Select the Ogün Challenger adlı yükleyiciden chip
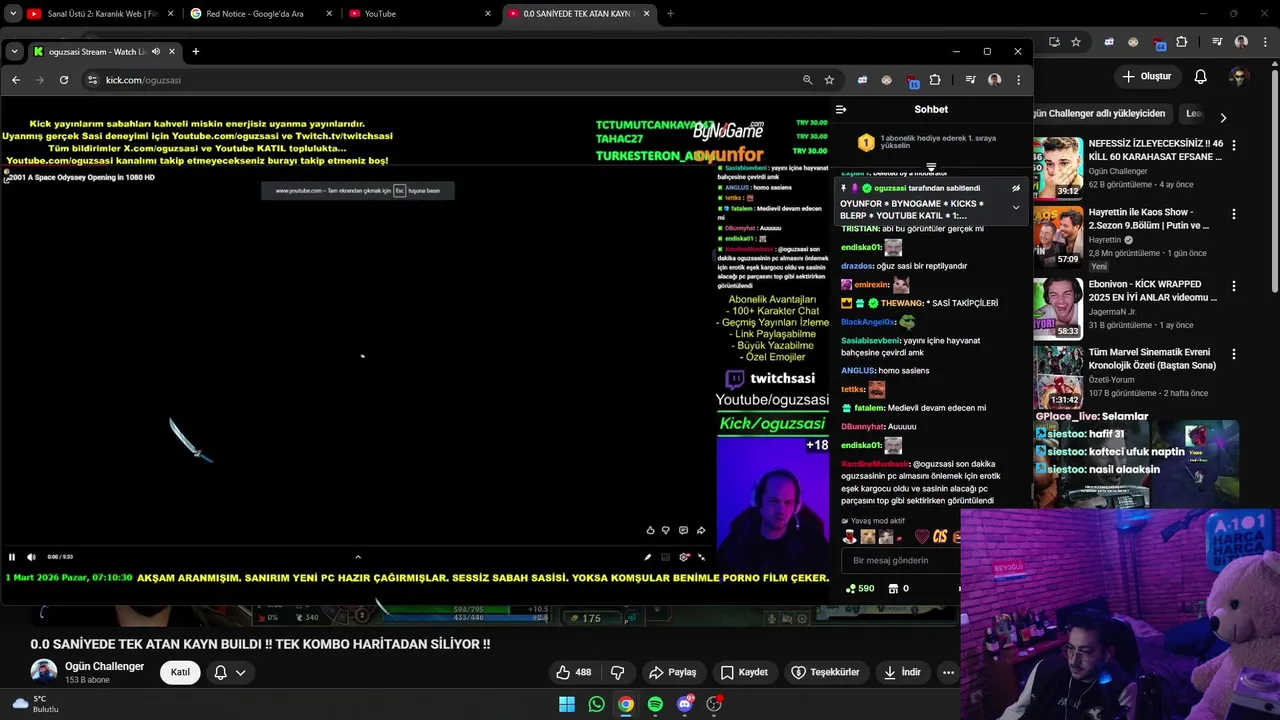The height and width of the screenshot is (720, 1280). 1103,114
